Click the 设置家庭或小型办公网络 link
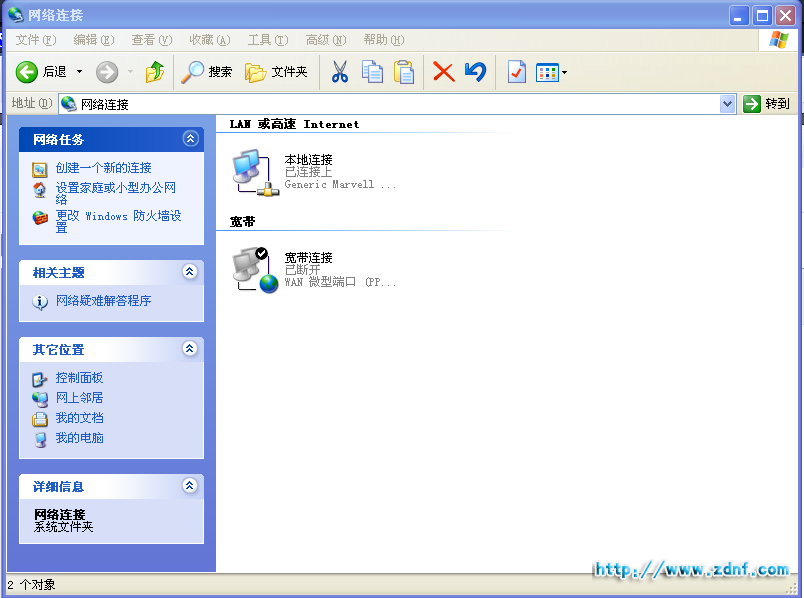Image resolution: width=804 pixels, height=598 pixels. click(116, 193)
